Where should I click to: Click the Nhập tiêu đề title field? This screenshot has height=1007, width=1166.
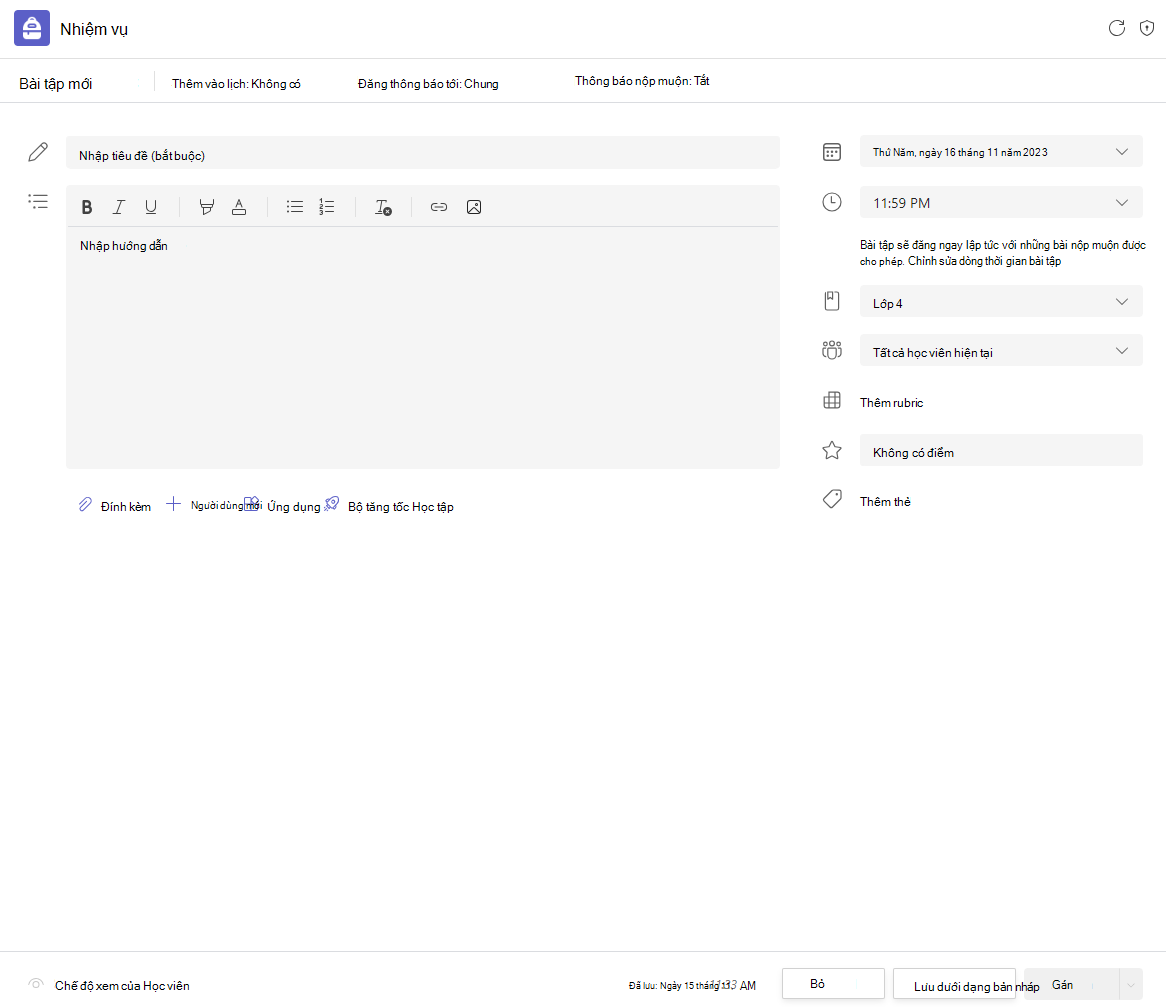click(x=422, y=153)
